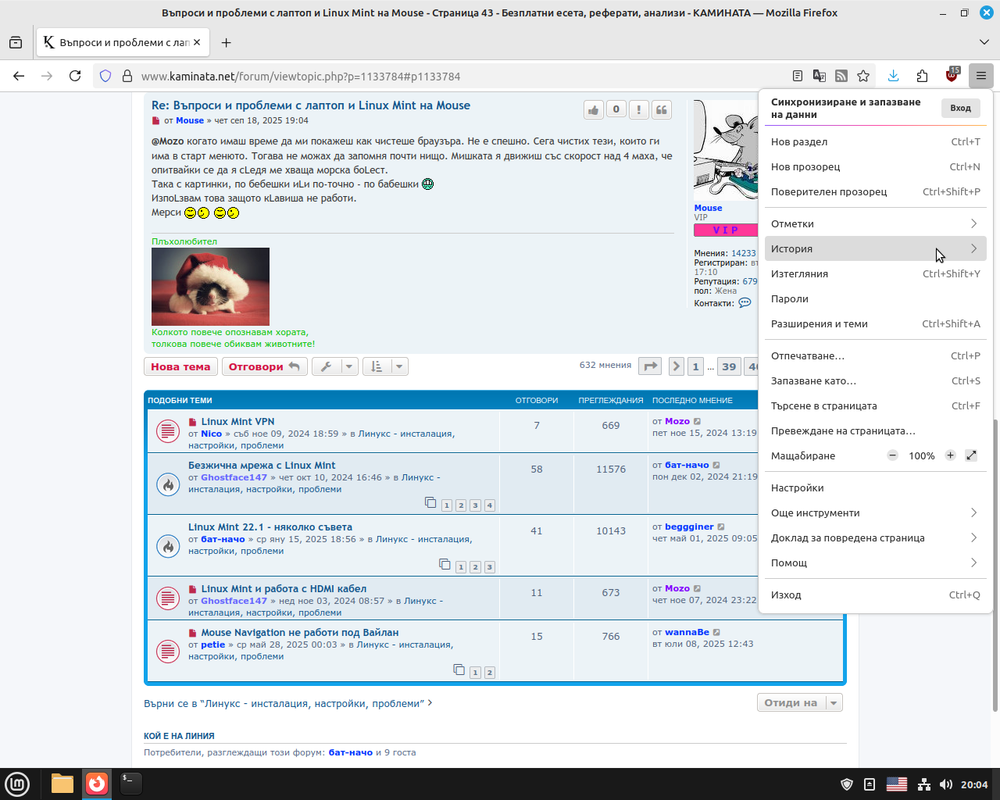1000x800 pixels.
Task: Open the terminal from taskbar
Action: [x=131, y=784]
